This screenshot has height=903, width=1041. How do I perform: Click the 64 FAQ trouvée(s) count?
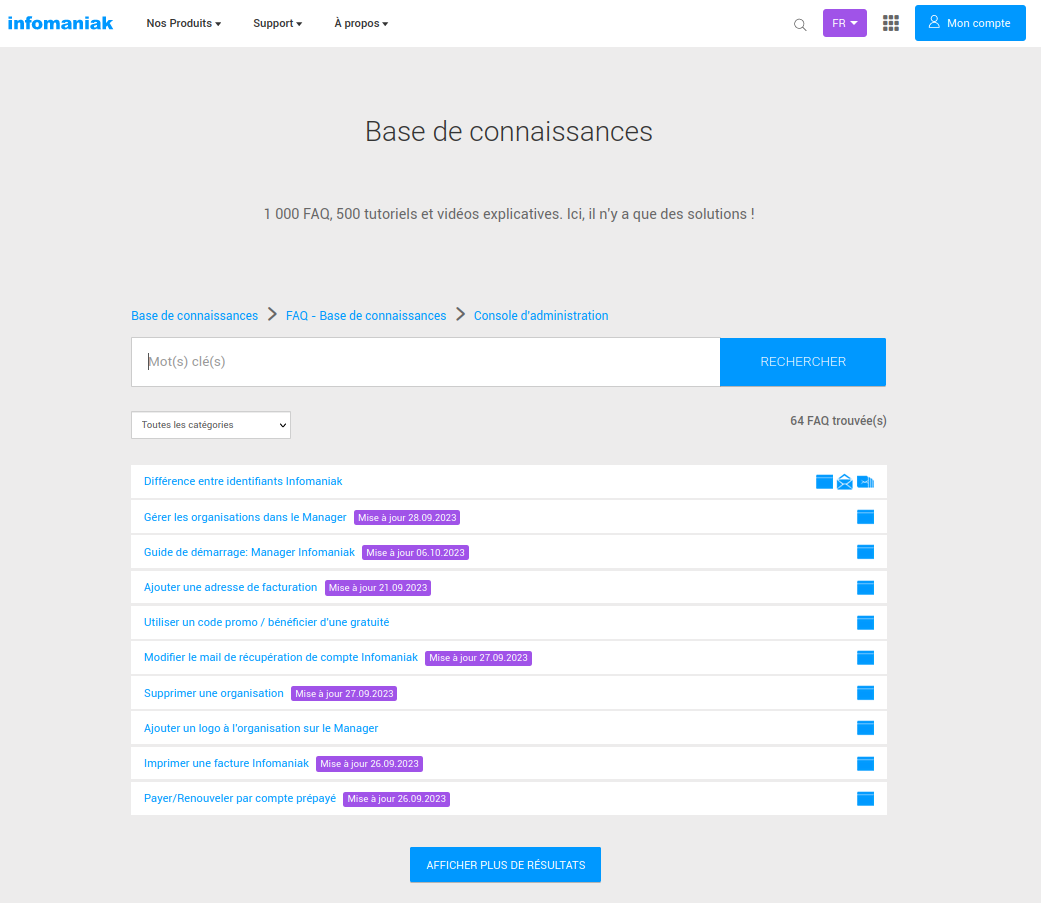point(838,421)
